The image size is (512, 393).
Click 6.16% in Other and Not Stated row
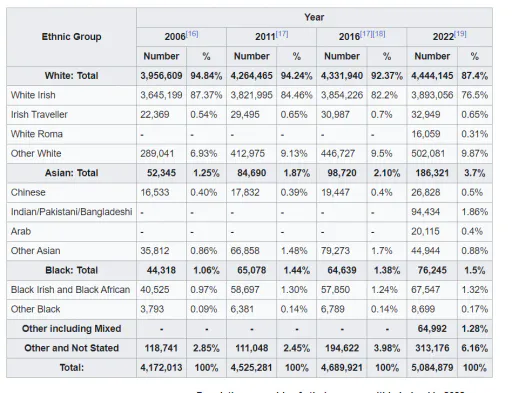[475, 348]
